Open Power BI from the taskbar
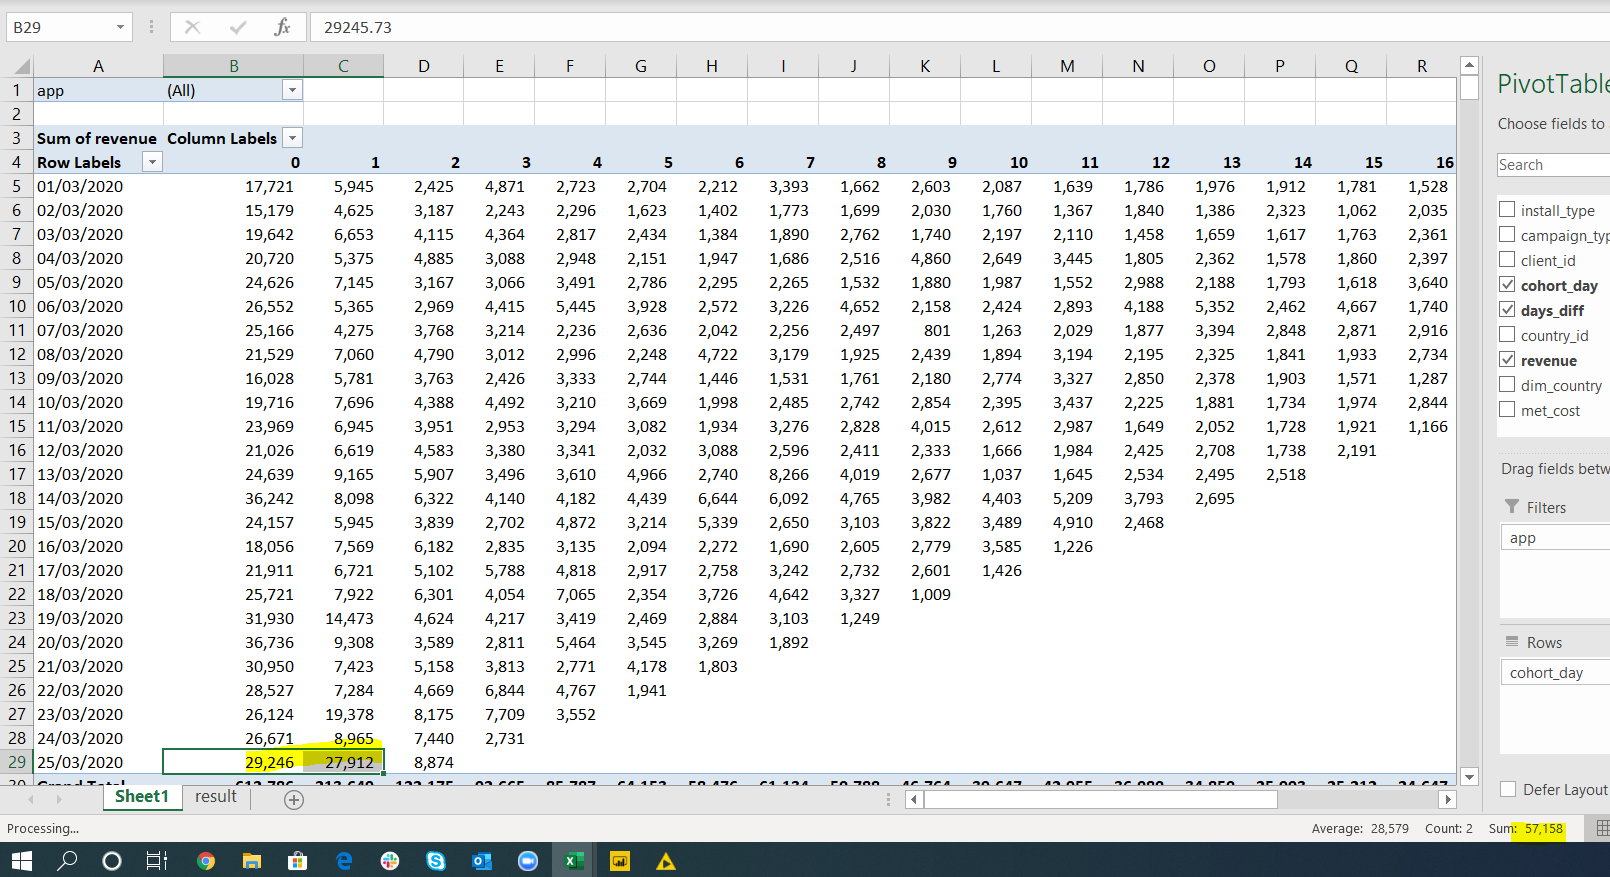1610x877 pixels. point(620,860)
